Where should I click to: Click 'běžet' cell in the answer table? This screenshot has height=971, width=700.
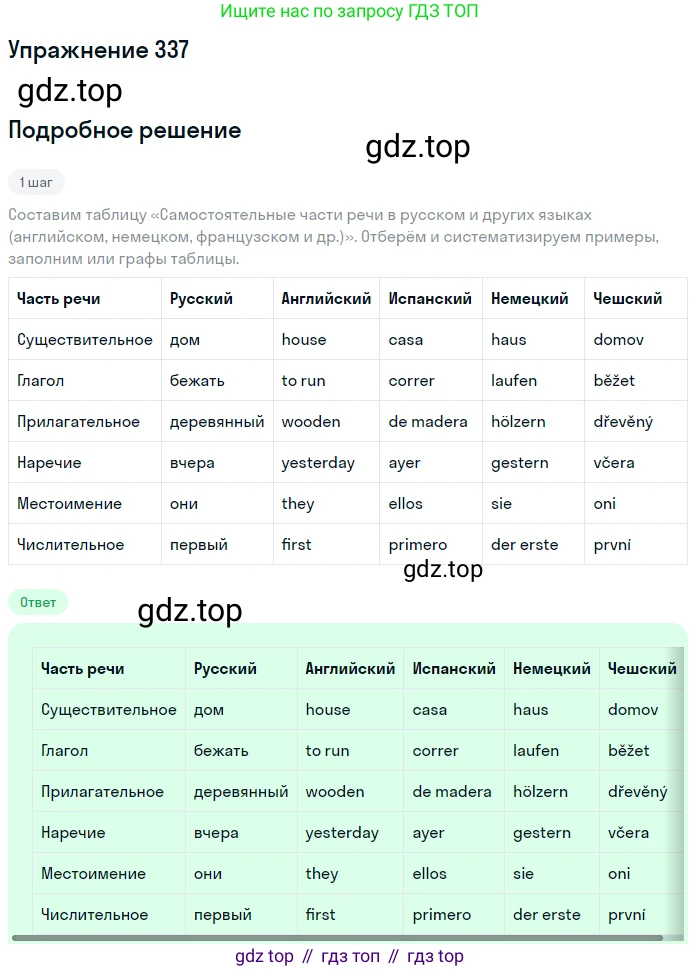628,751
